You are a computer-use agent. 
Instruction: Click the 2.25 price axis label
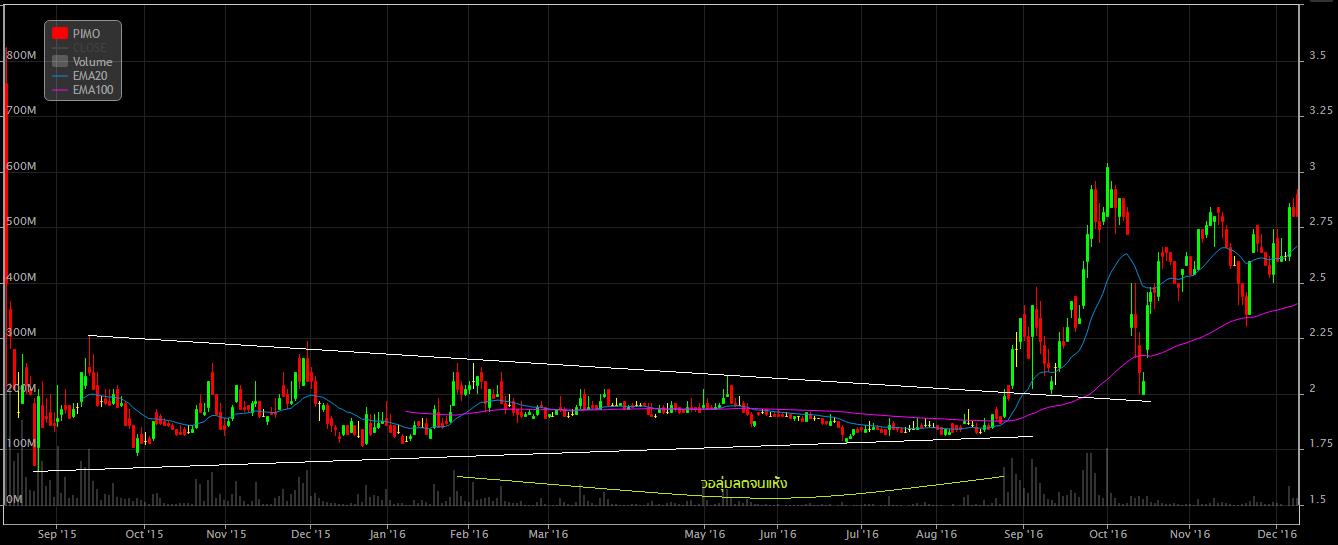pos(1320,332)
